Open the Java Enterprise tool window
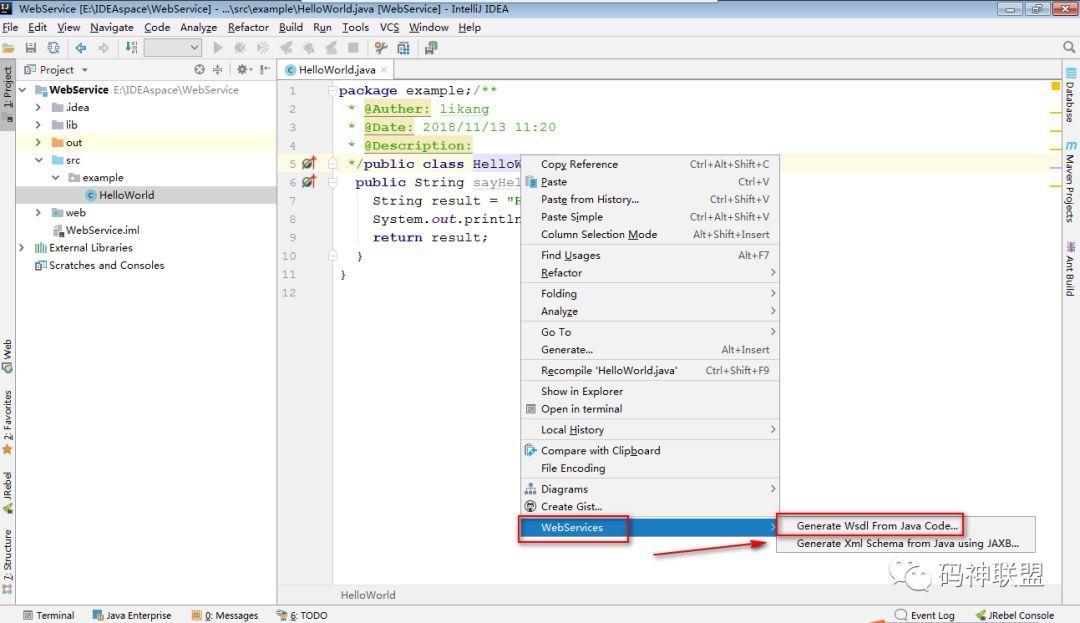Image resolution: width=1080 pixels, height=623 pixels. (132, 615)
